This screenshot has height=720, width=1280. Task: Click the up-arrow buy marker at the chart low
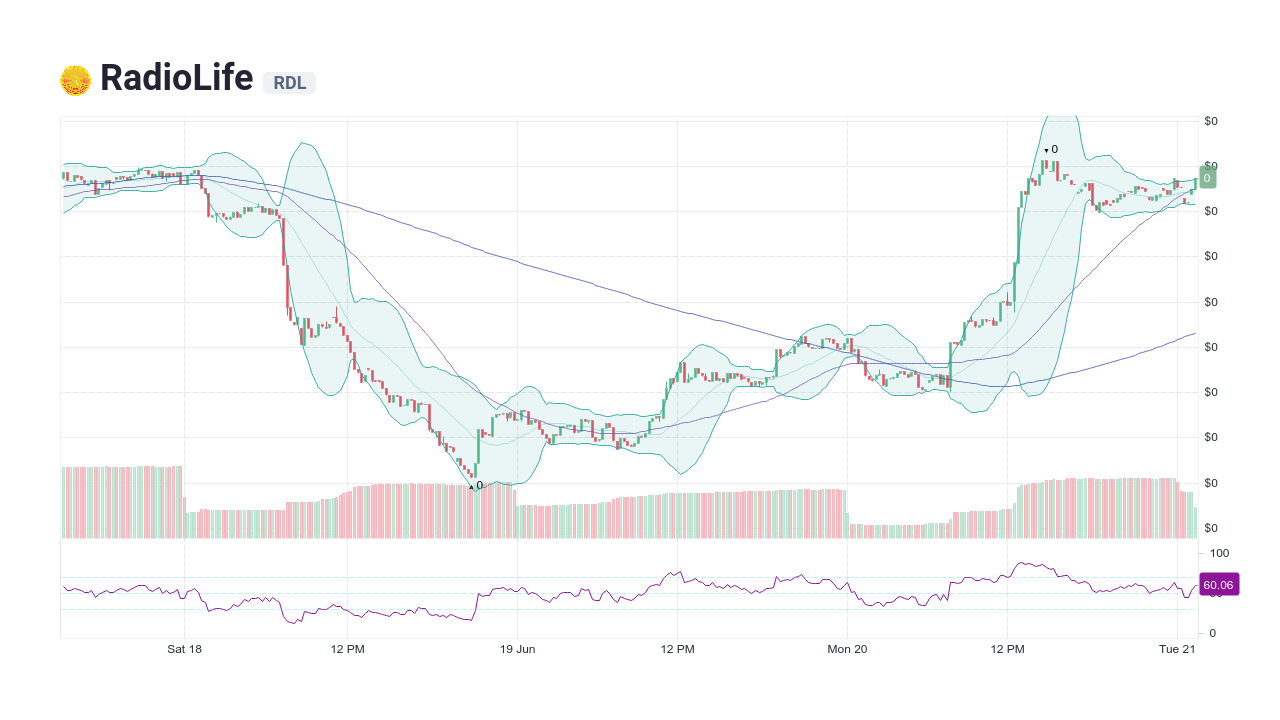(471, 486)
